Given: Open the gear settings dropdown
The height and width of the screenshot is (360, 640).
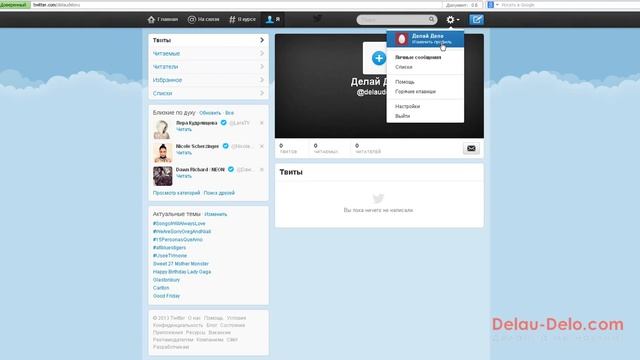Looking at the screenshot, I should pos(452,19).
